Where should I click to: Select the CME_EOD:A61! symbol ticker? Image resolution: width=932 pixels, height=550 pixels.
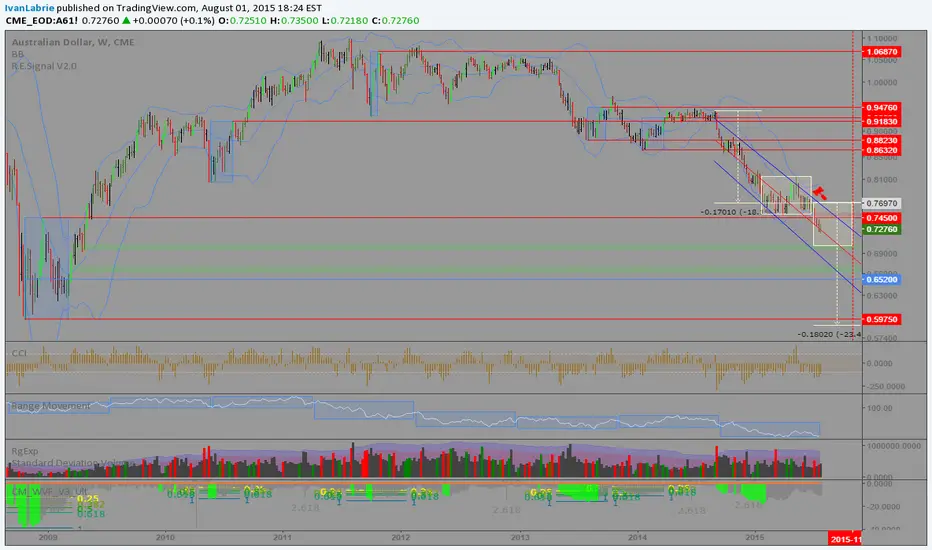(42, 20)
